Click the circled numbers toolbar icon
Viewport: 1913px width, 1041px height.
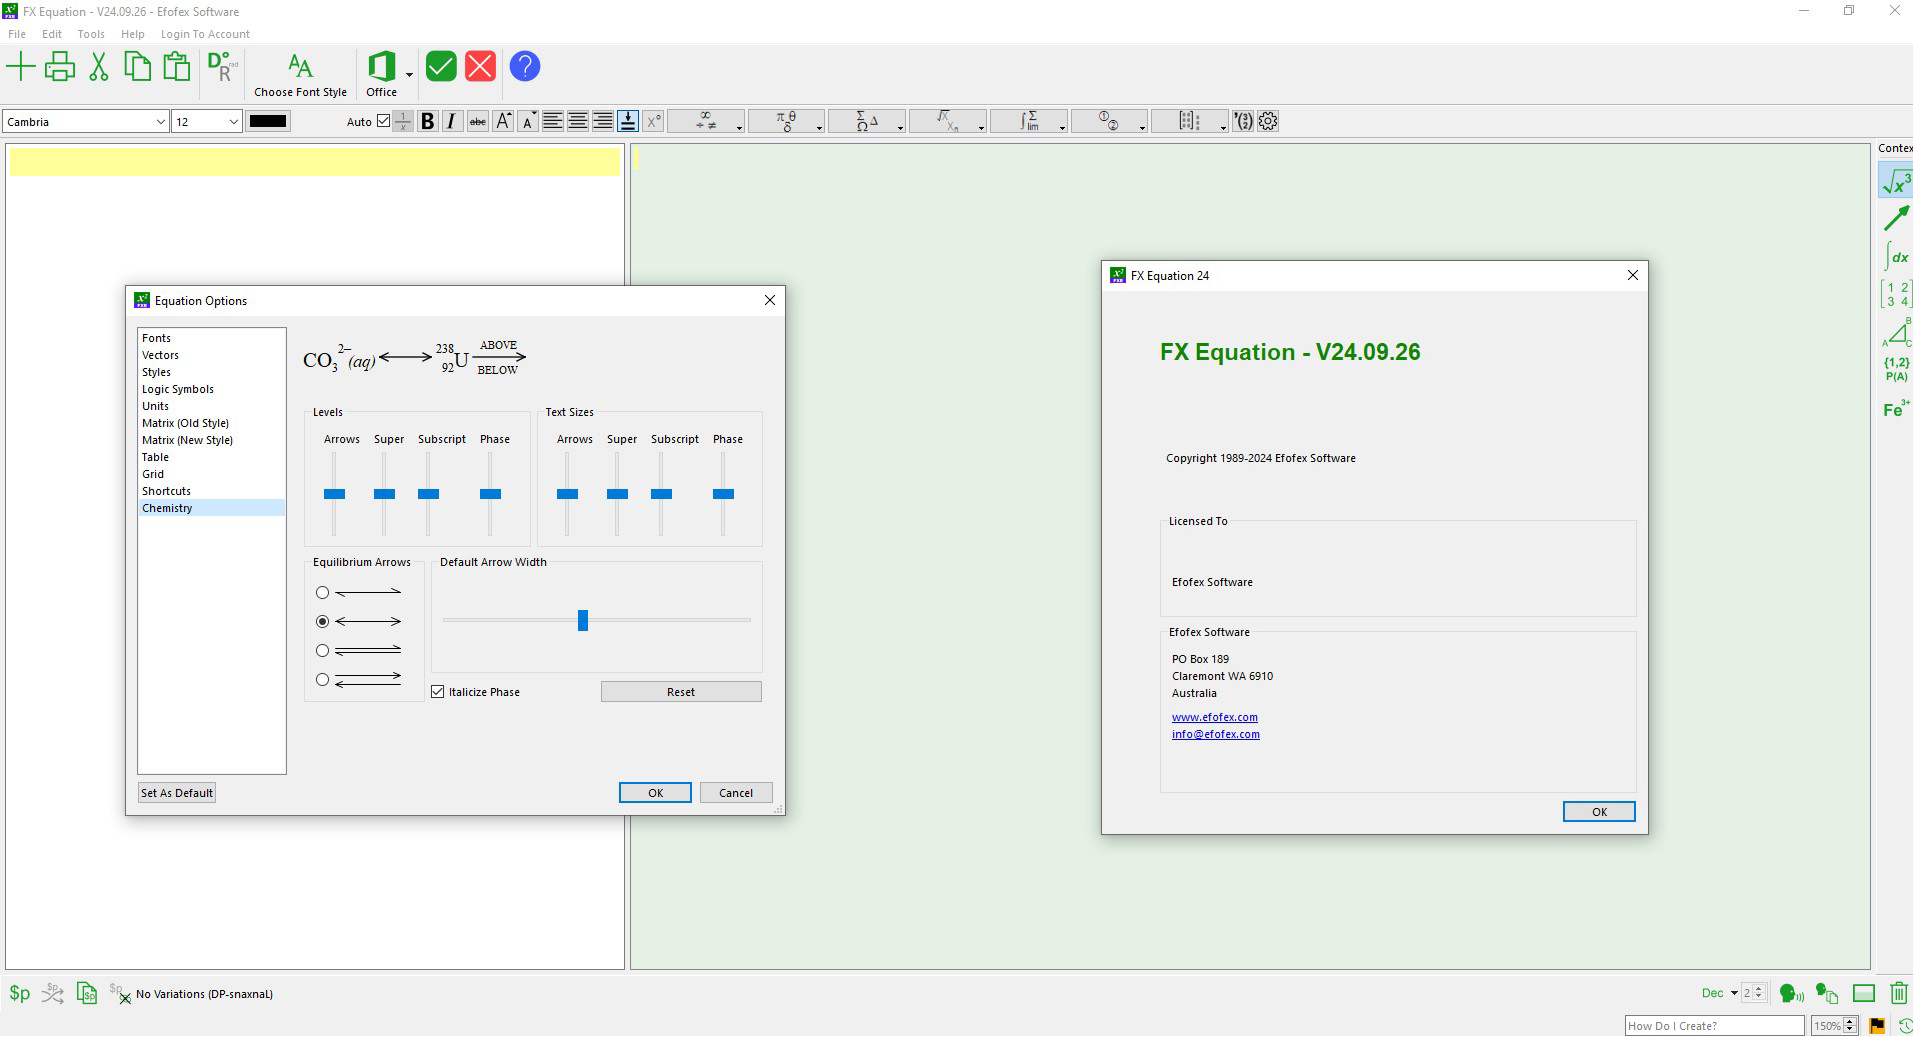pyautogui.click(x=1108, y=121)
